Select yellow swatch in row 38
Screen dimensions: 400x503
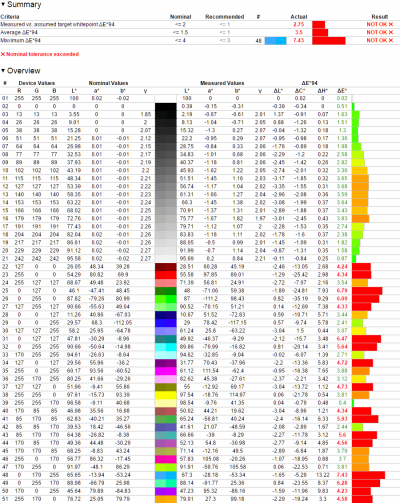point(166,395)
